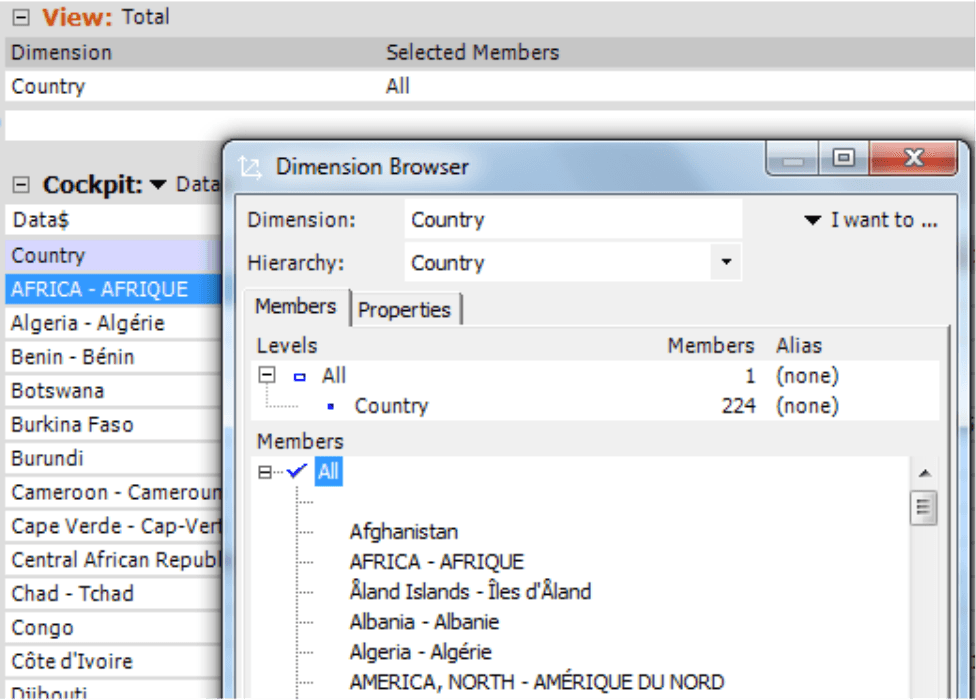This screenshot has width=976, height=700.
Task: Select Central African Republic in Cockpit list
Action: (114, 559)
